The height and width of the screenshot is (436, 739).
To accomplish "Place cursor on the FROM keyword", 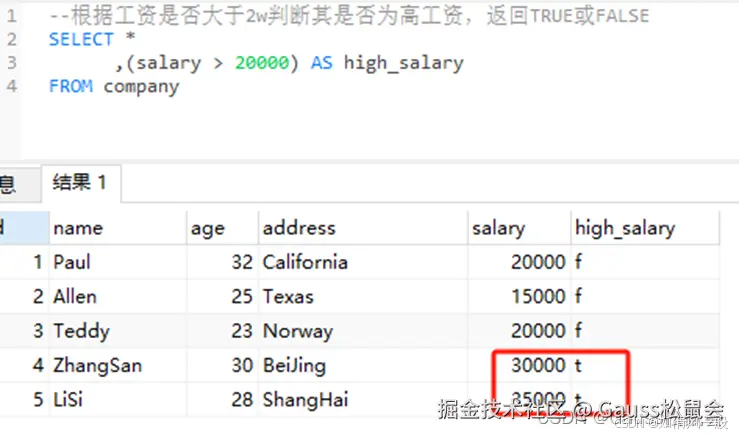I will pyautogui.click(x=71, y=86).
